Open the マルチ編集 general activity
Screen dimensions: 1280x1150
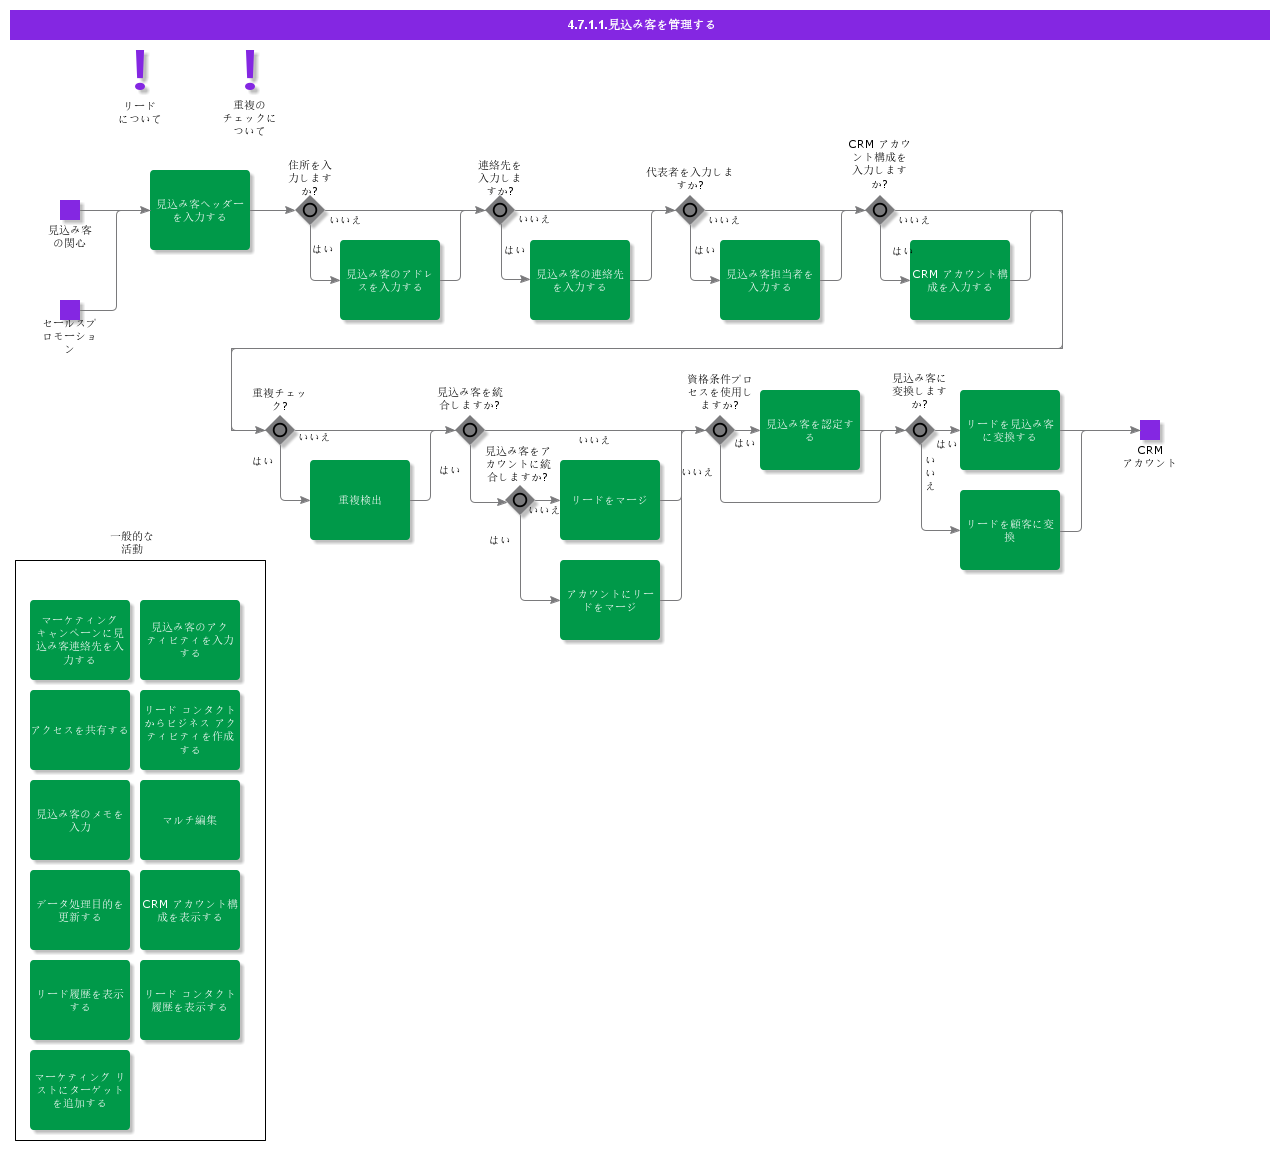(190, 820)
